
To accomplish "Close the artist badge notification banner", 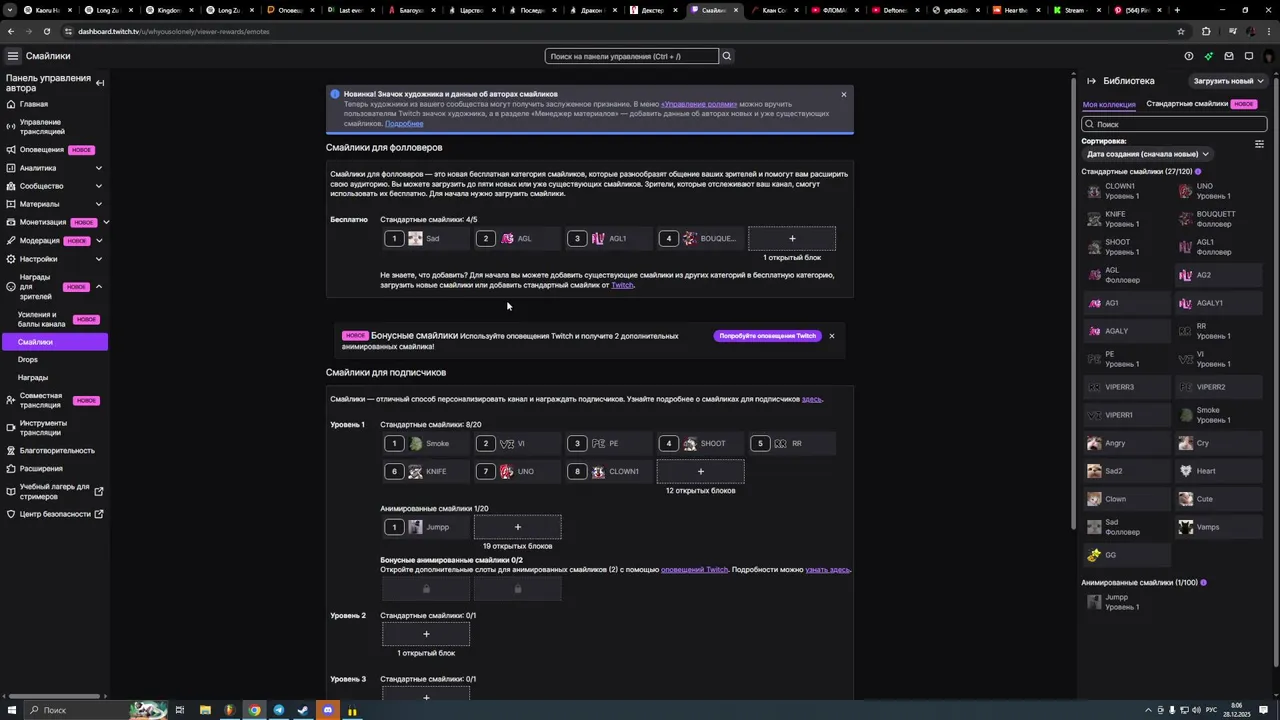I will (x=844, y=94).
